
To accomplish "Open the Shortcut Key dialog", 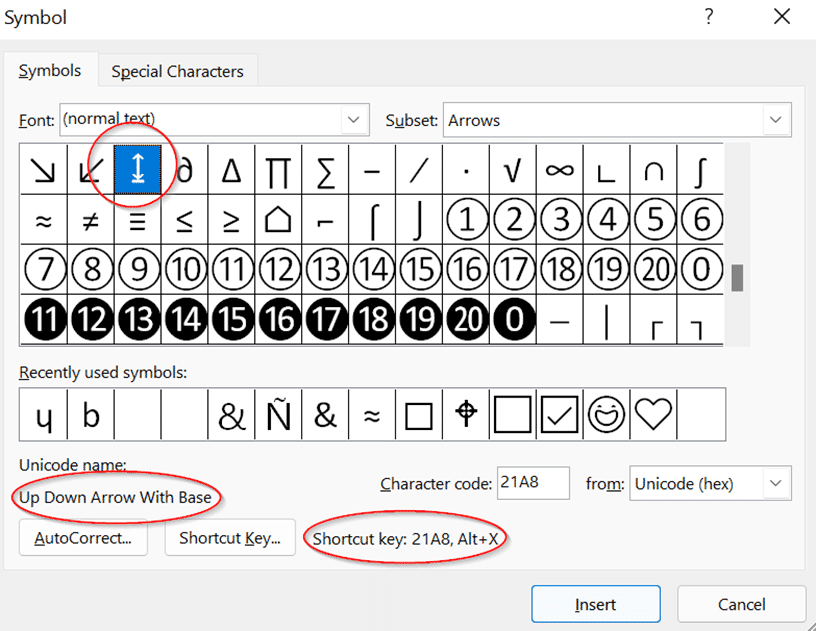I will pyautogui.click(x=230, y=537).
